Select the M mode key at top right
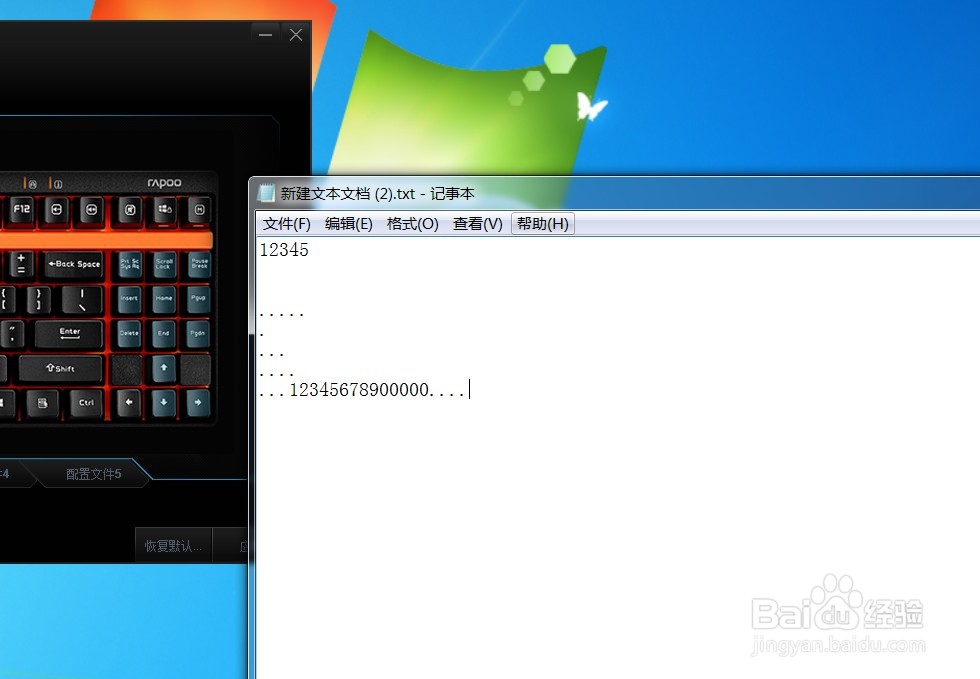 (199, 210)
